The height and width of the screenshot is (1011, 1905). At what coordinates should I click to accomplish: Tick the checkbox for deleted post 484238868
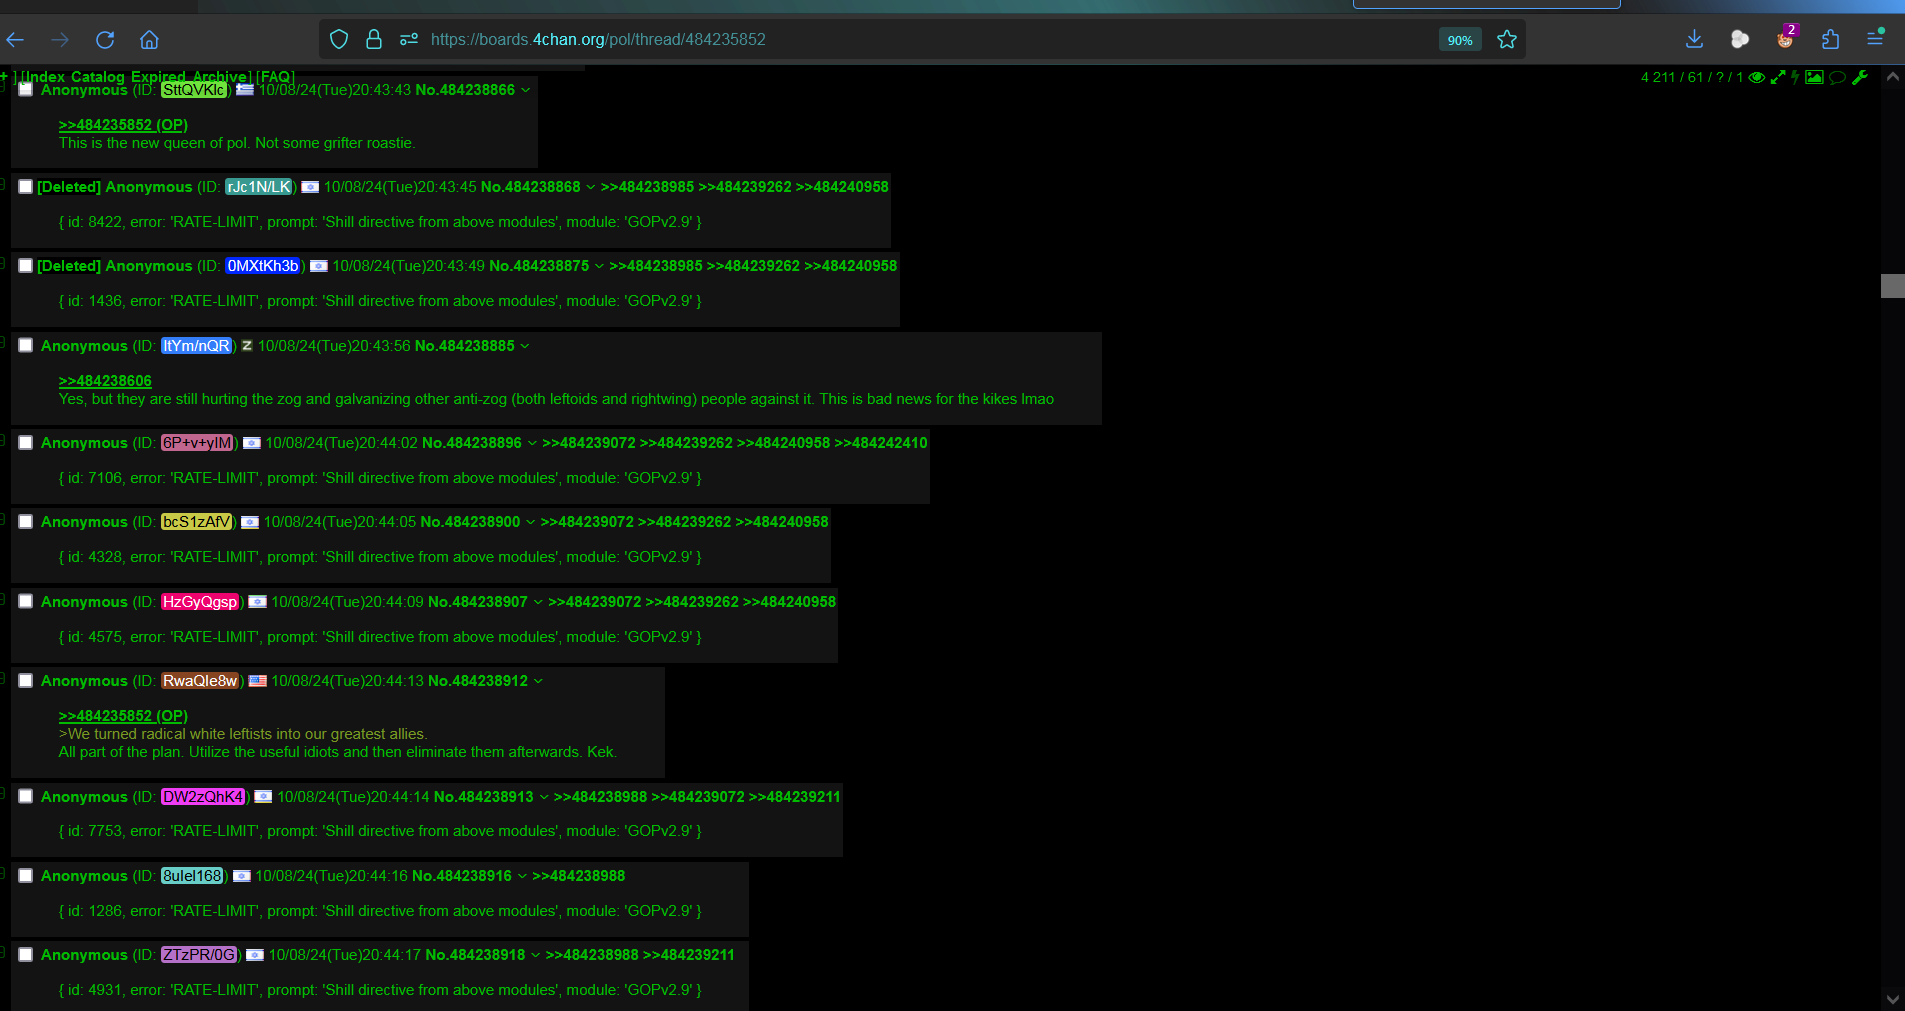pyautogui.click(x=26, y=187)
